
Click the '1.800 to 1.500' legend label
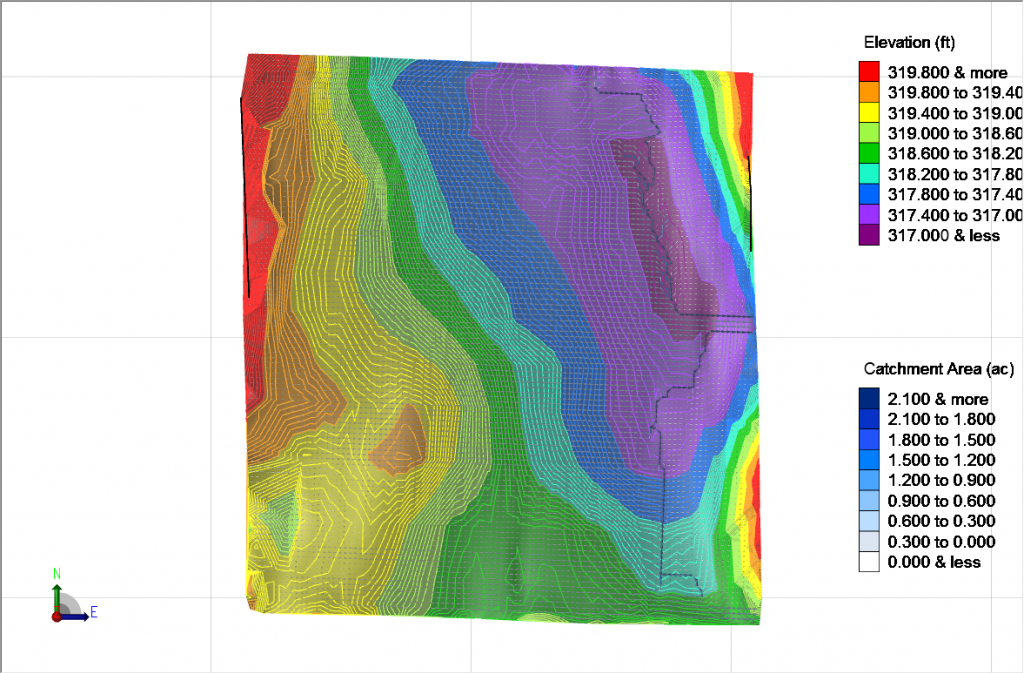[x=942, y=439]
